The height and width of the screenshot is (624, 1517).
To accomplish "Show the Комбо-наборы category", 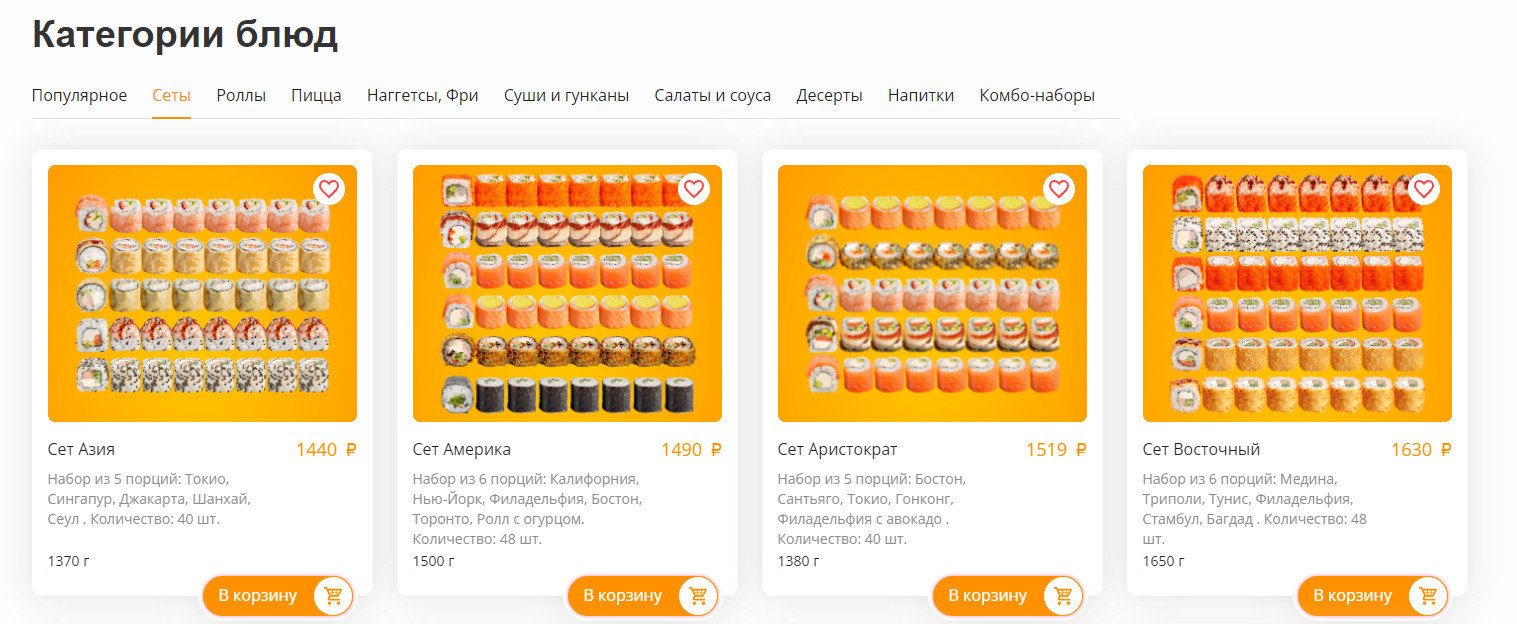I will 1037,96.
